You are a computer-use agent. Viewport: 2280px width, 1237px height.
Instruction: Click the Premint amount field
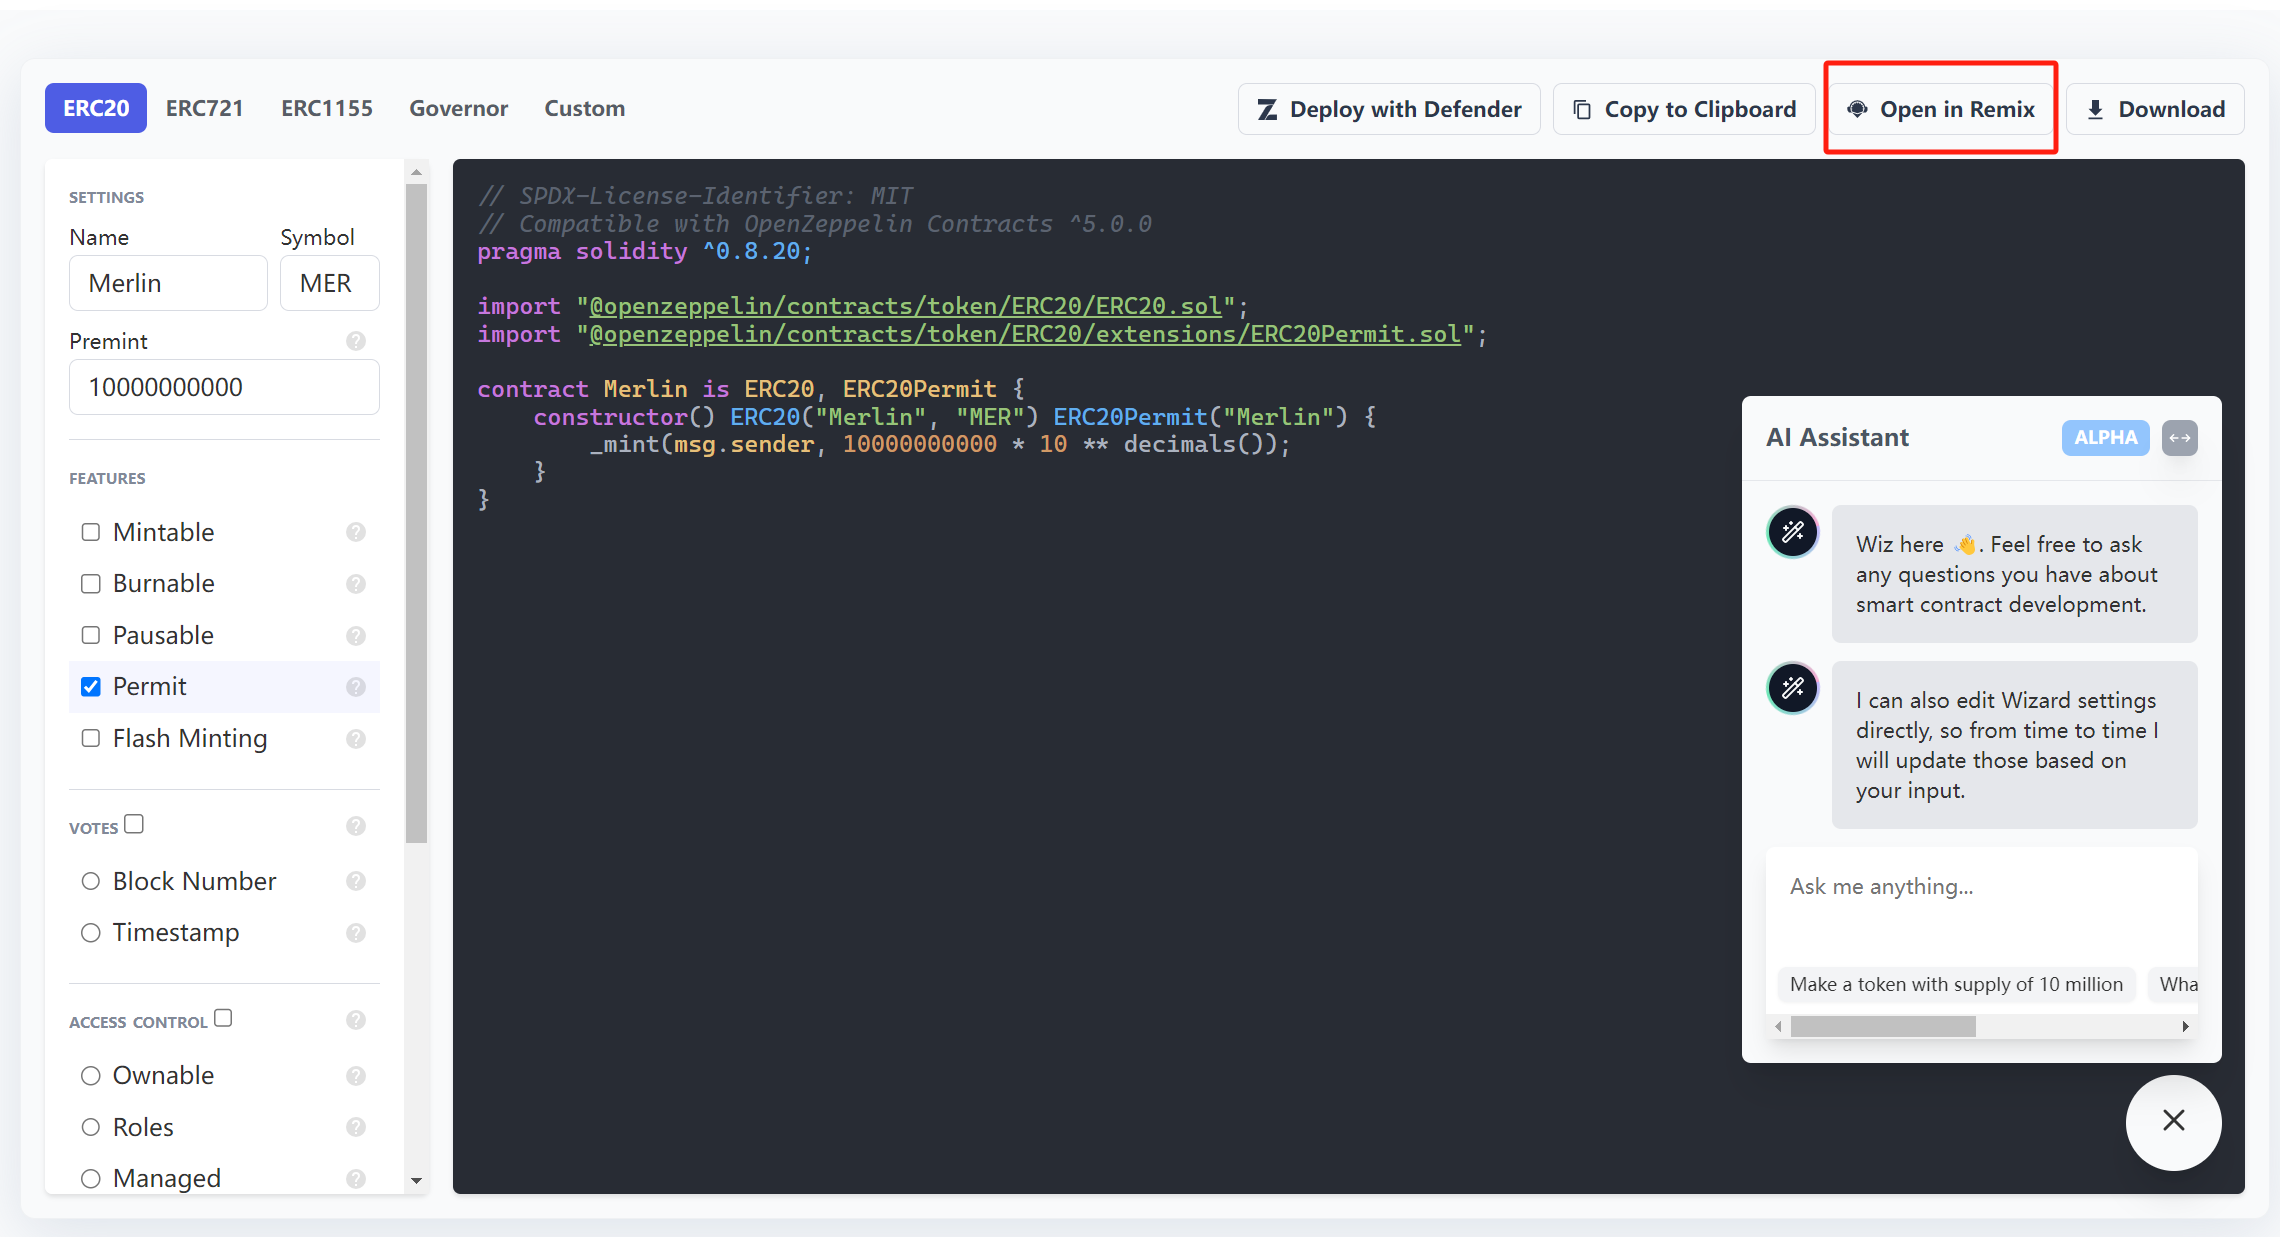224,387
